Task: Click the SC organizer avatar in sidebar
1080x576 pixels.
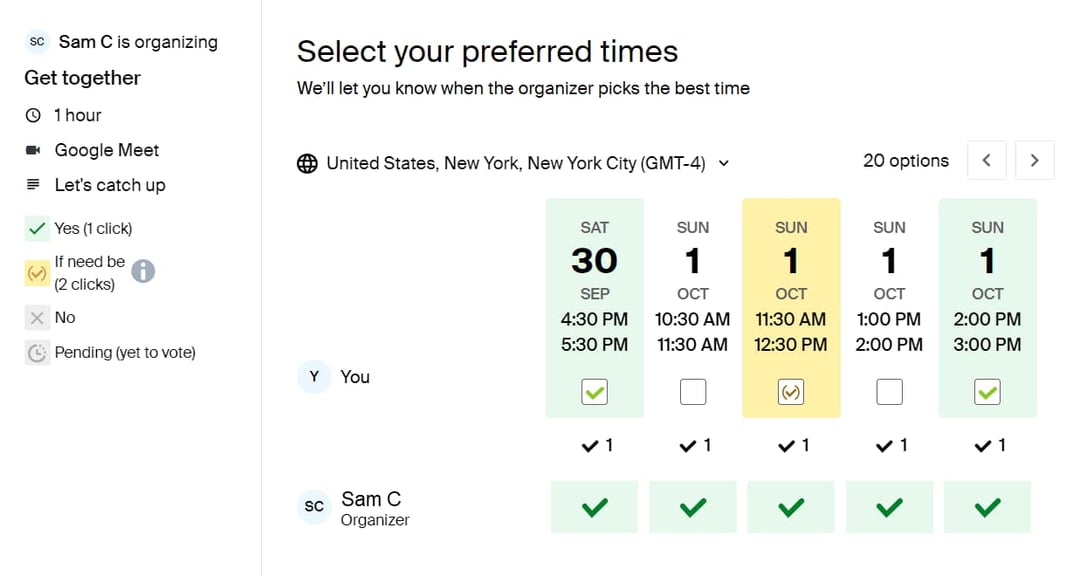Action: (37, 42)
